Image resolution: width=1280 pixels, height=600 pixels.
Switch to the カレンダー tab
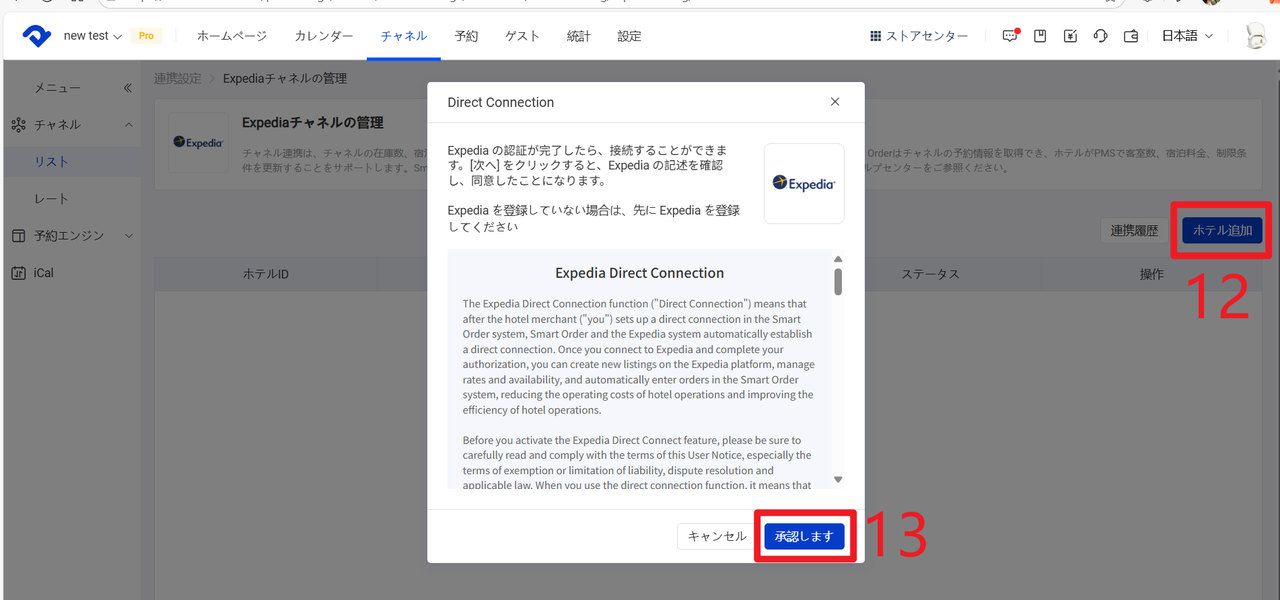point(323,36)
